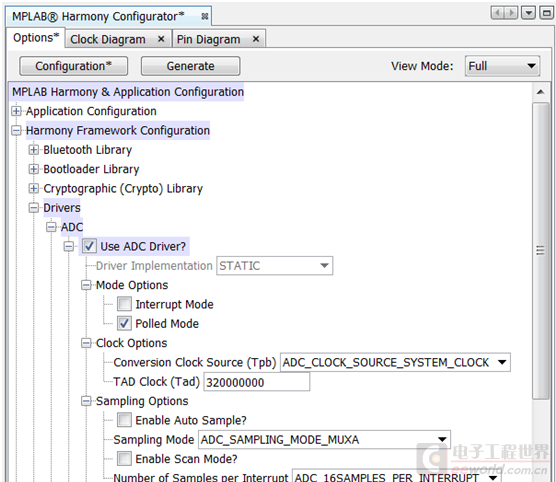The width and height of the screenshot is (556, 482).
Task: Select MPLAB Harmony & Application Configuration row
Action: pyautogui.click(x=128, y=92)
